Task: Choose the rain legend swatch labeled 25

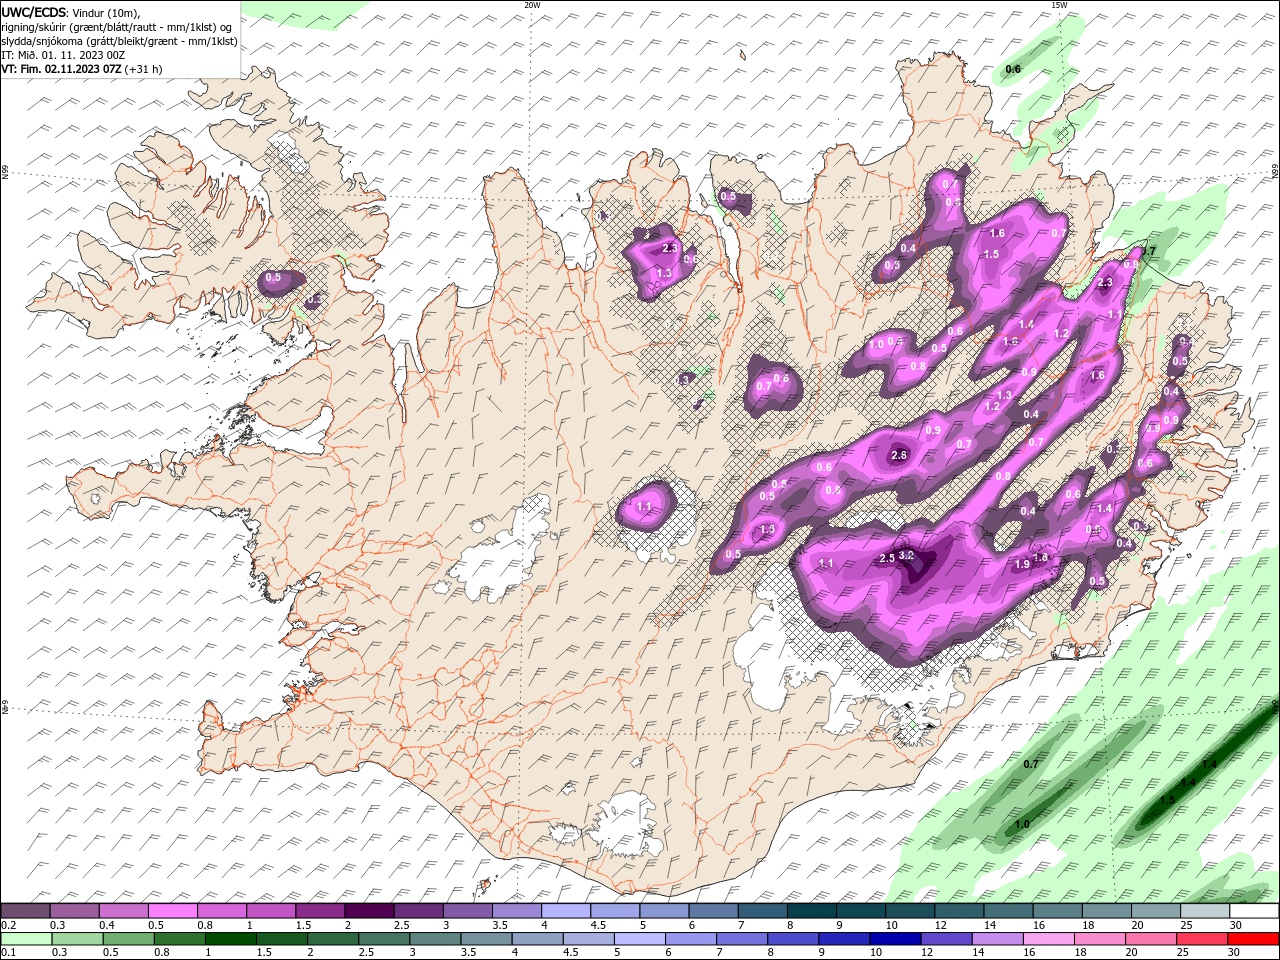Action: click(1202, 939)
